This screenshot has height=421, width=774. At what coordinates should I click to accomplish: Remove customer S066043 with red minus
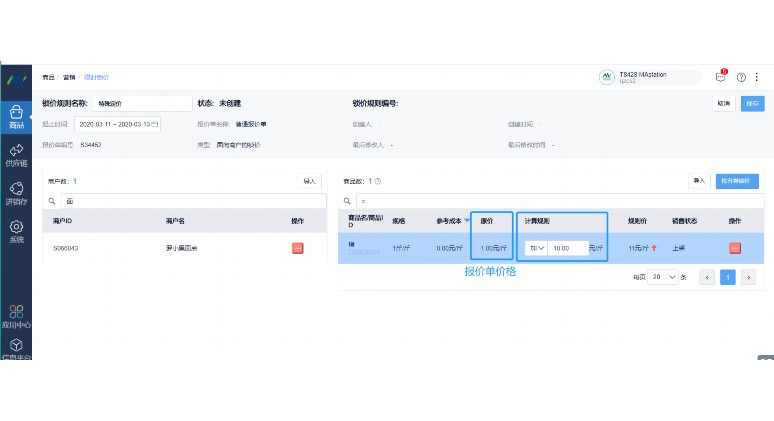tap(298, 248)
